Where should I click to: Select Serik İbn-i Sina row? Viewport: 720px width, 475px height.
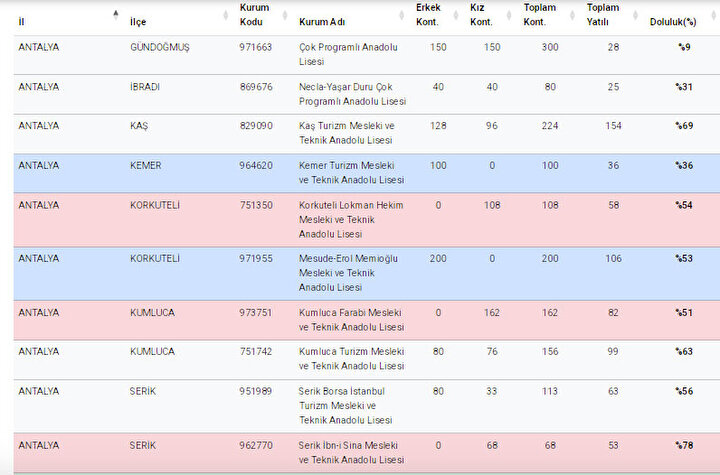point(367,453)
